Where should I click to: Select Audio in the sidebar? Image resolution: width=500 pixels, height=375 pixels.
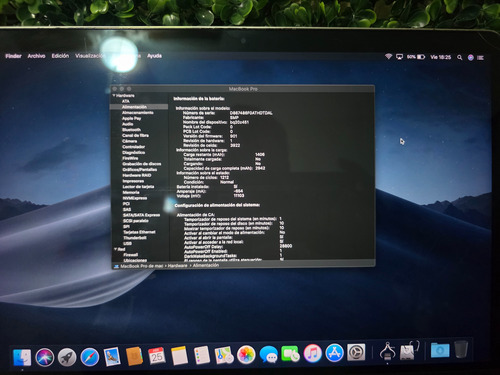(128, 124)
